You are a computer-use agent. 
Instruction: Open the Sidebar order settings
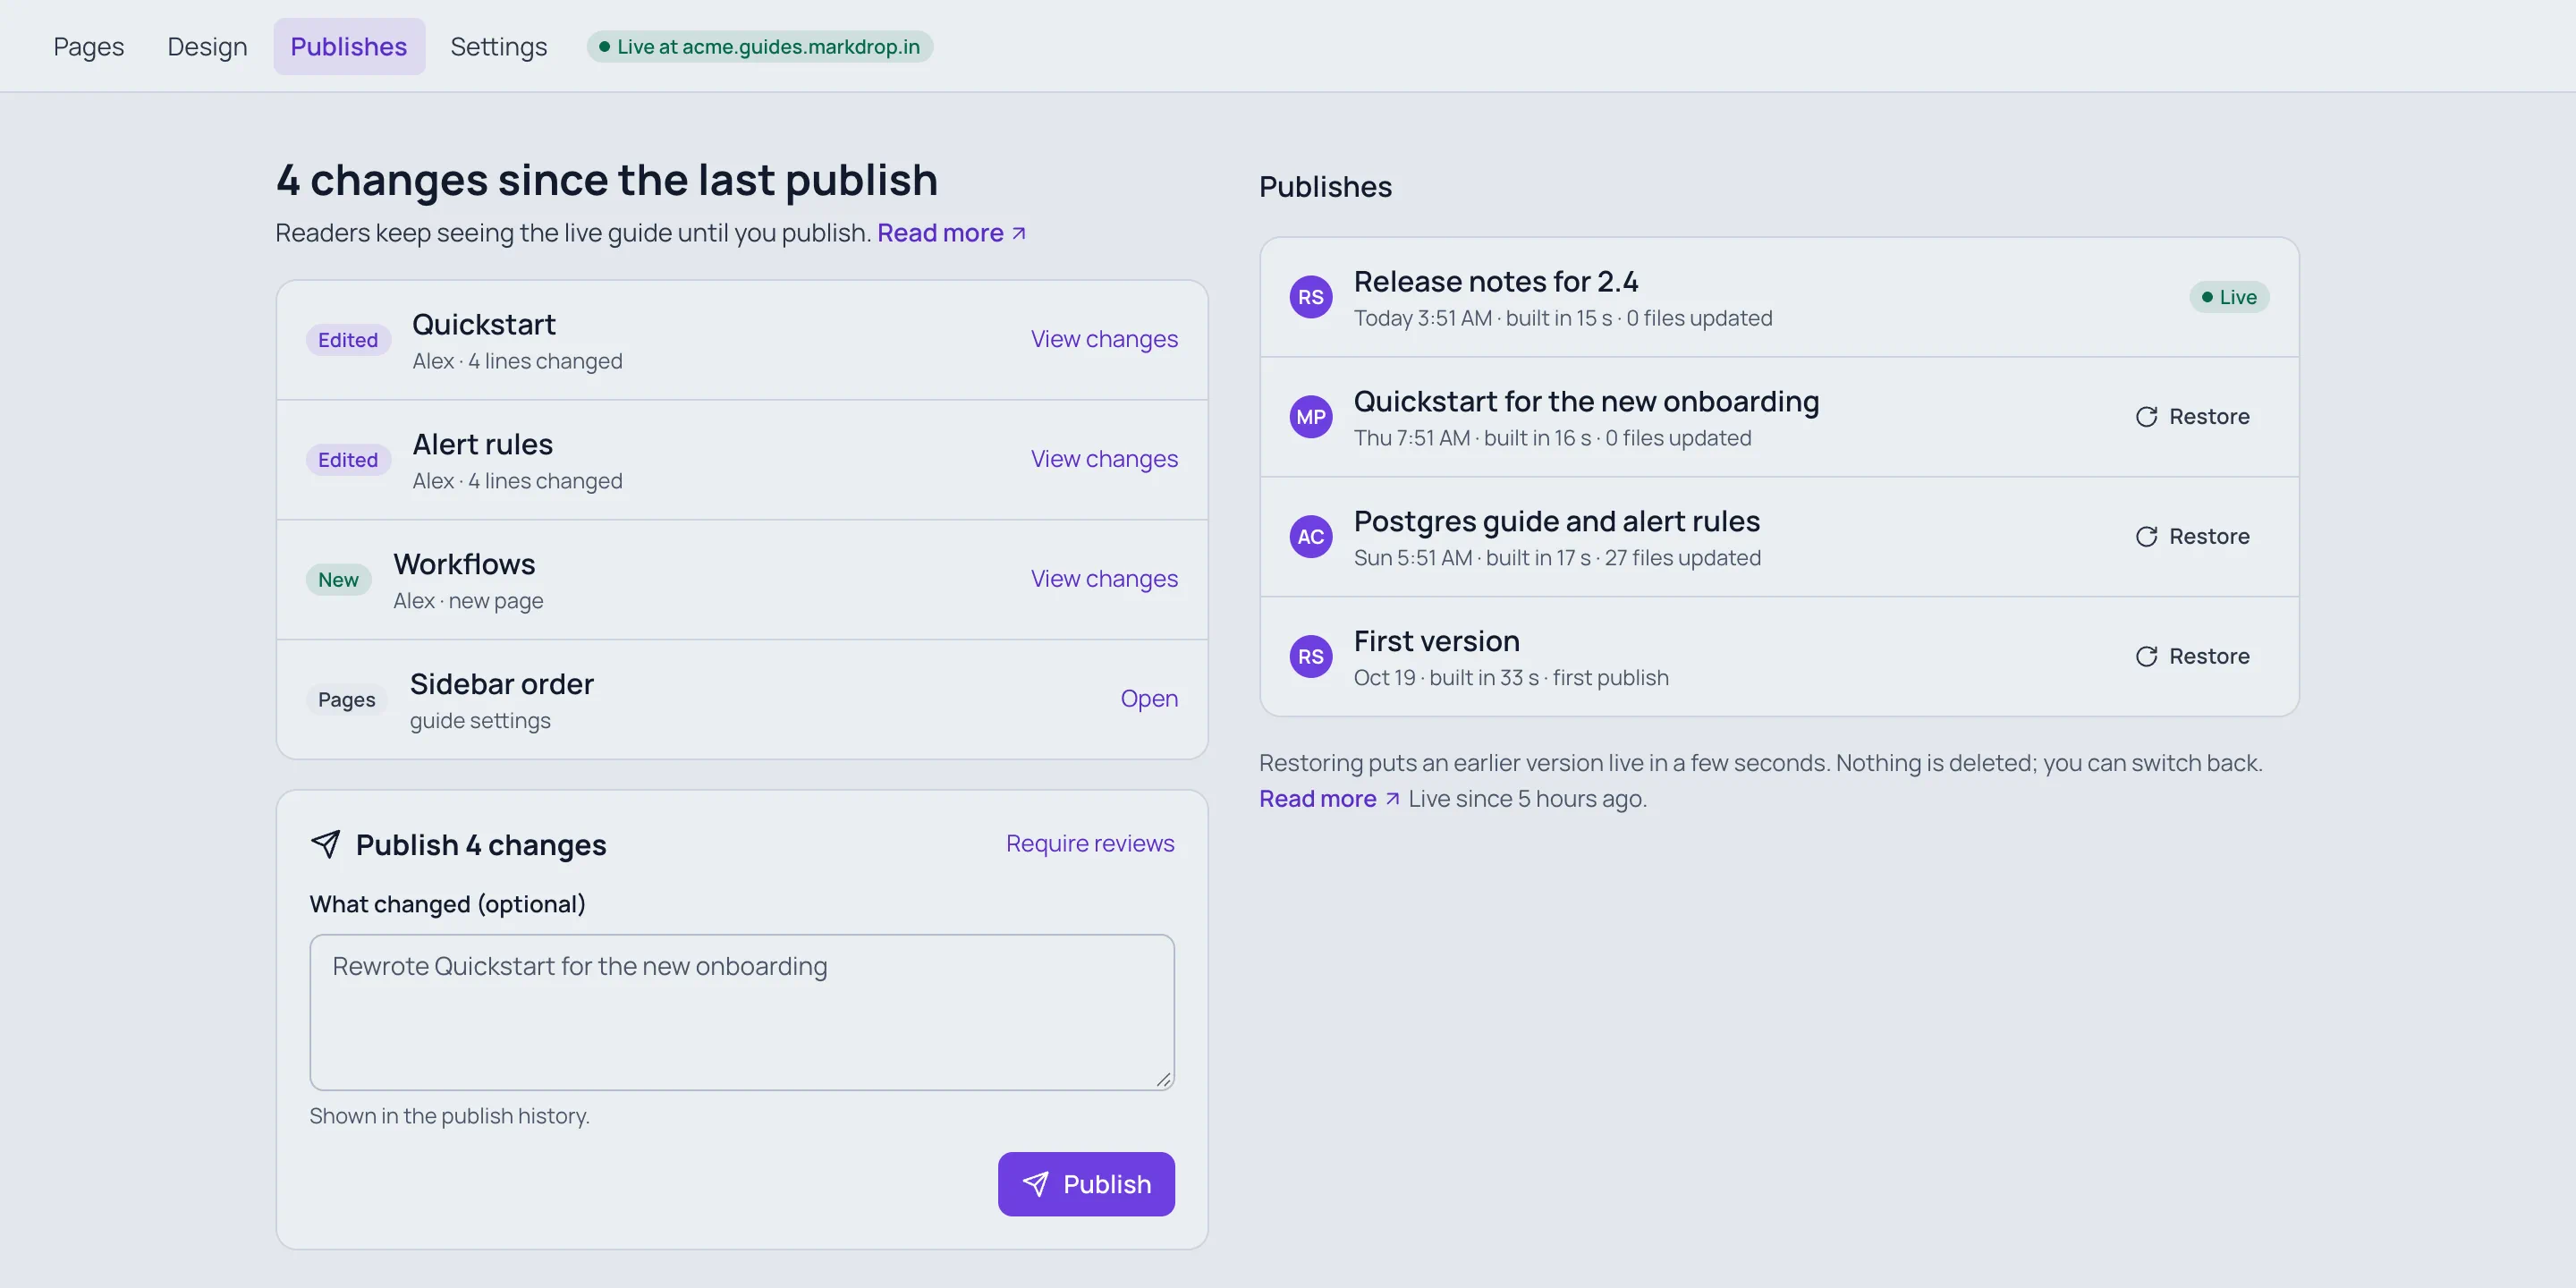click(1148, 699)
